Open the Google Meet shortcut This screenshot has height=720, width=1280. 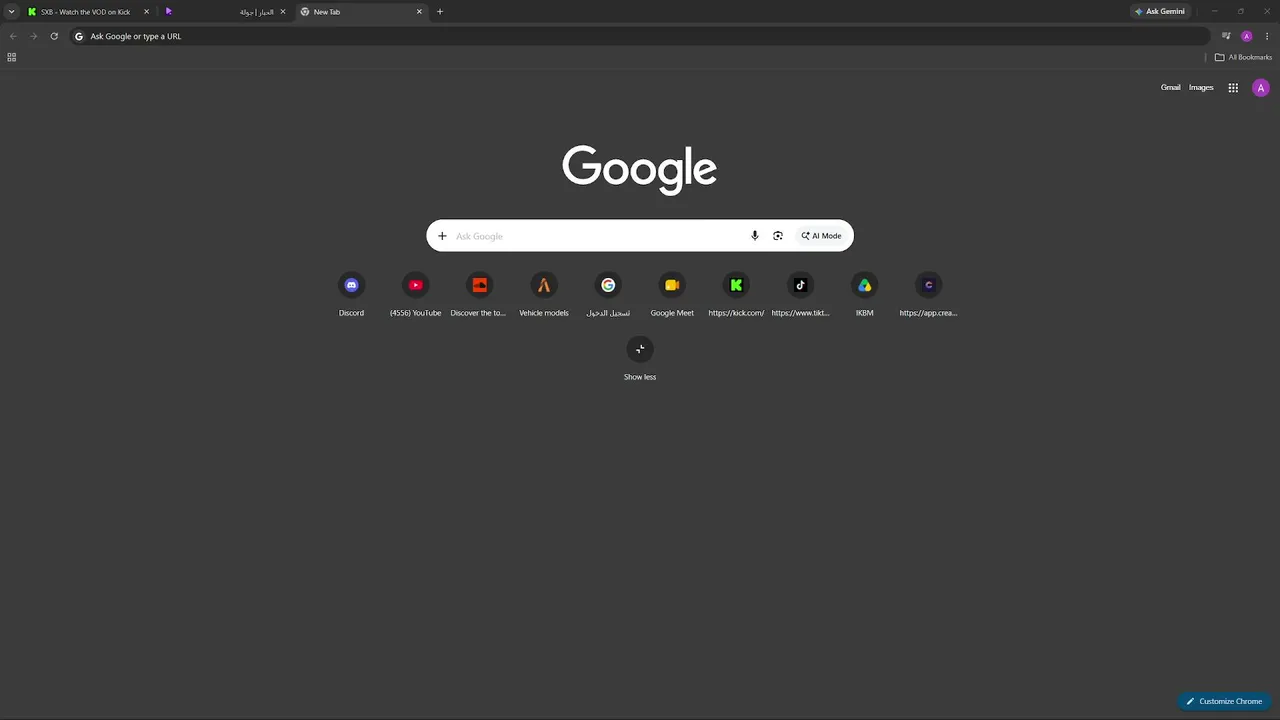(x=672, y=294)
